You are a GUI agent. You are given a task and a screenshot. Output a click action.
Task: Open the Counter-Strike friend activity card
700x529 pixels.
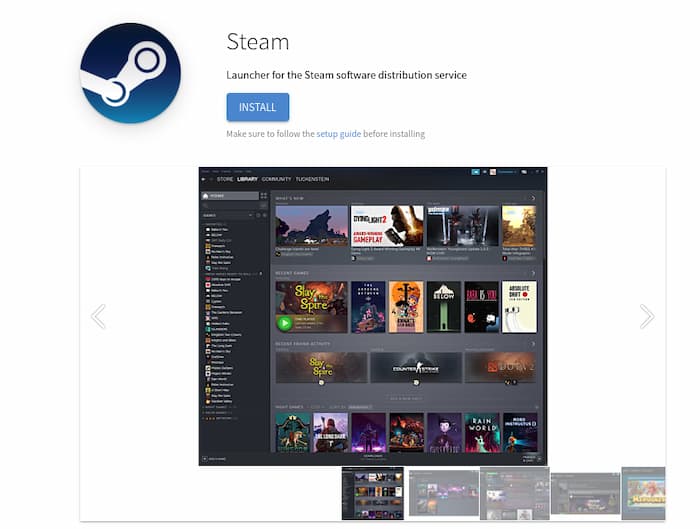click(416, 368)
